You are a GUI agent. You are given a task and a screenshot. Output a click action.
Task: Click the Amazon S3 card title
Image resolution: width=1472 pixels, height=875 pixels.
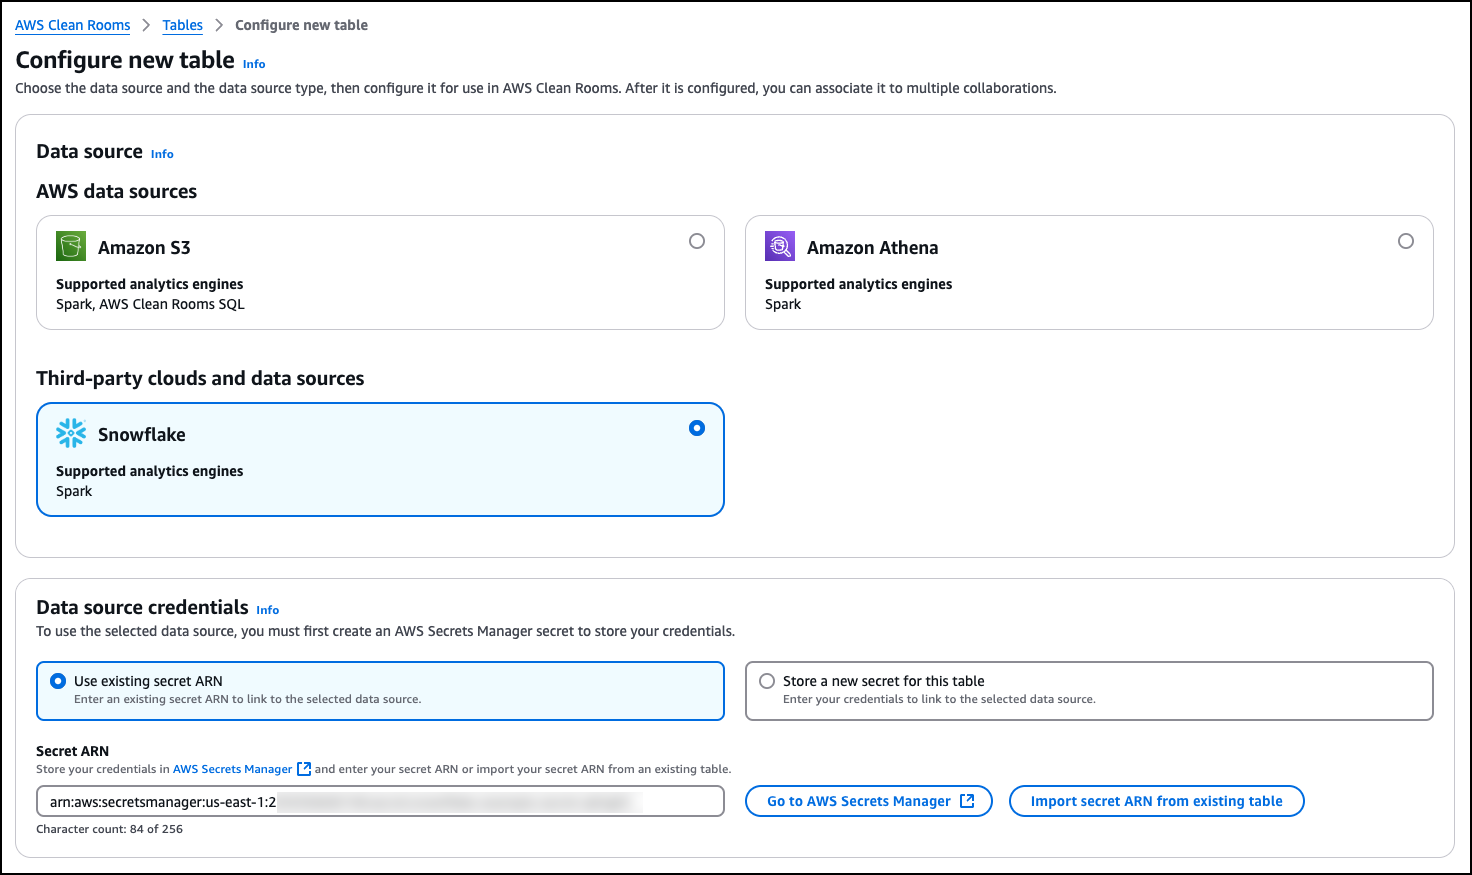tap(144, 247)
